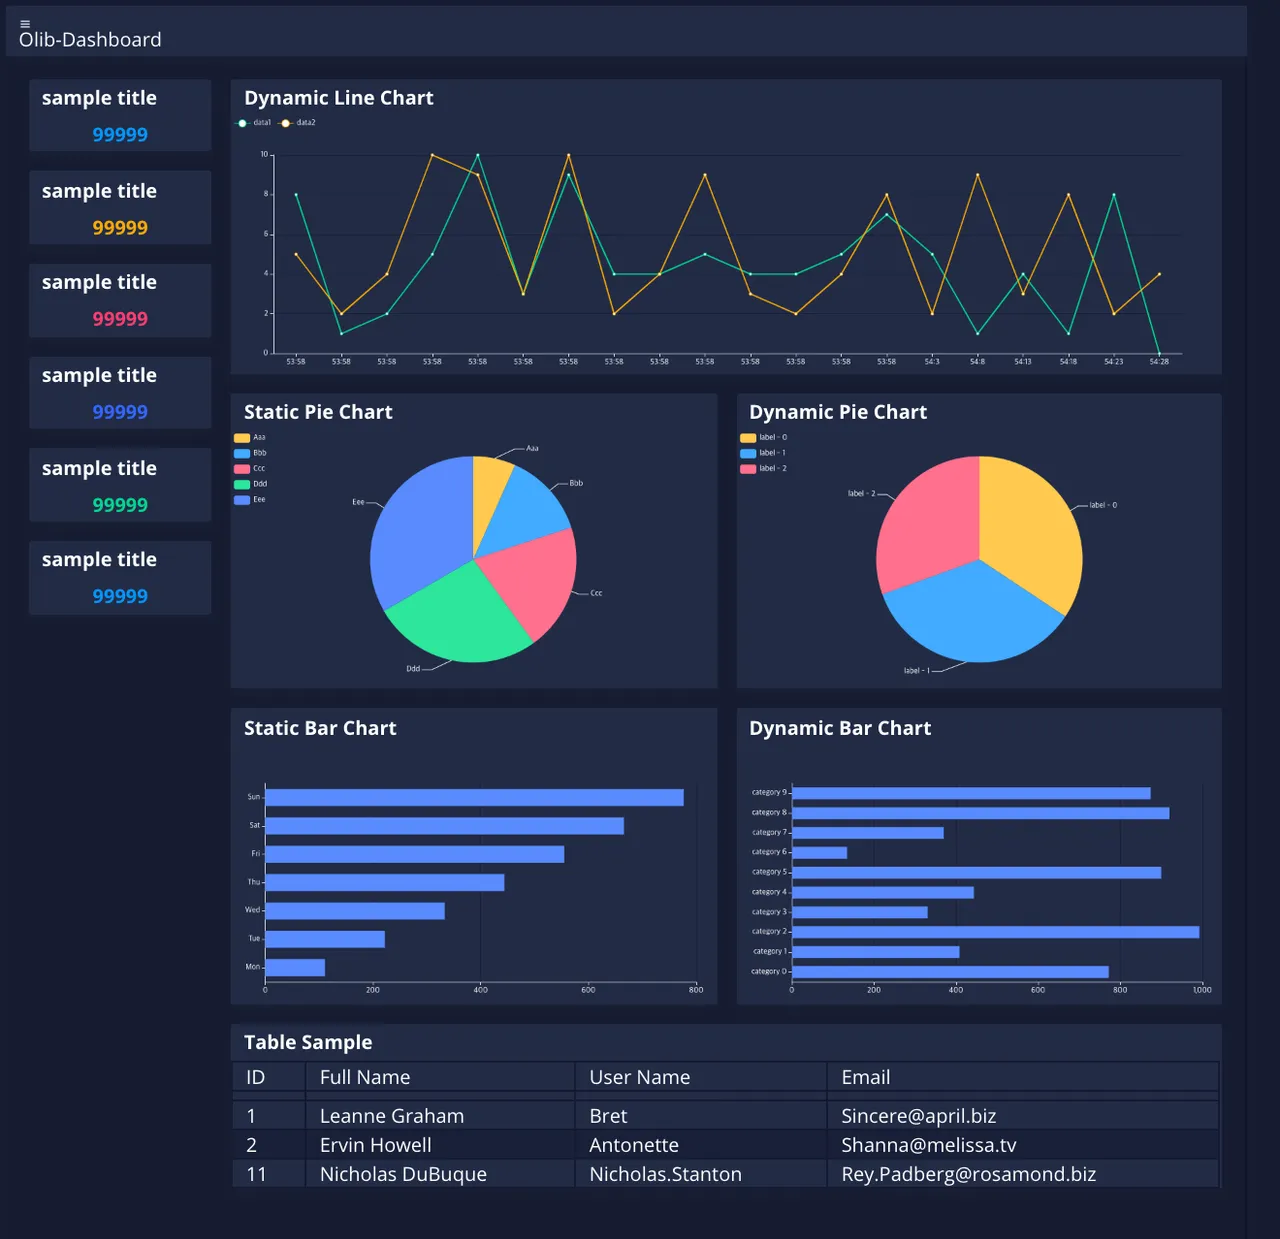
Task: Select the card showing green 99999
Action: pyautogui.click(x=120, y=486)
